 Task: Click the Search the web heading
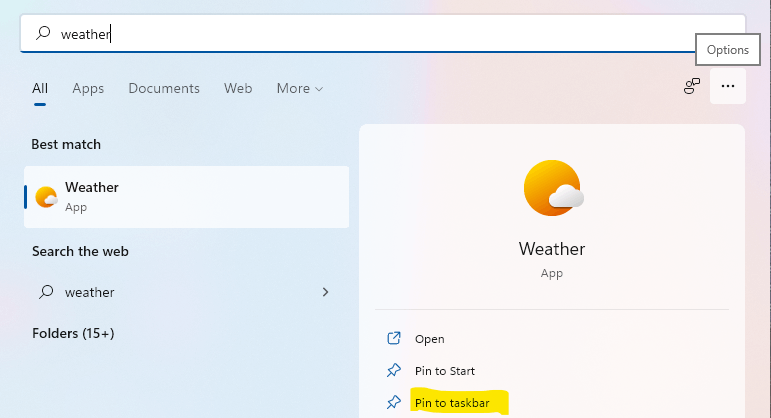point(80,251)
